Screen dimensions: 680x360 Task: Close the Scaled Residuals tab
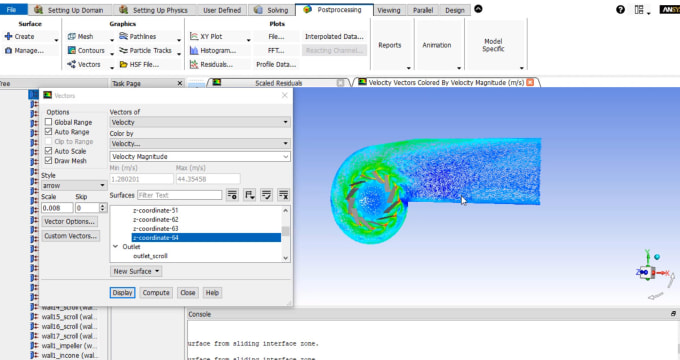click(x=340, y=82)
